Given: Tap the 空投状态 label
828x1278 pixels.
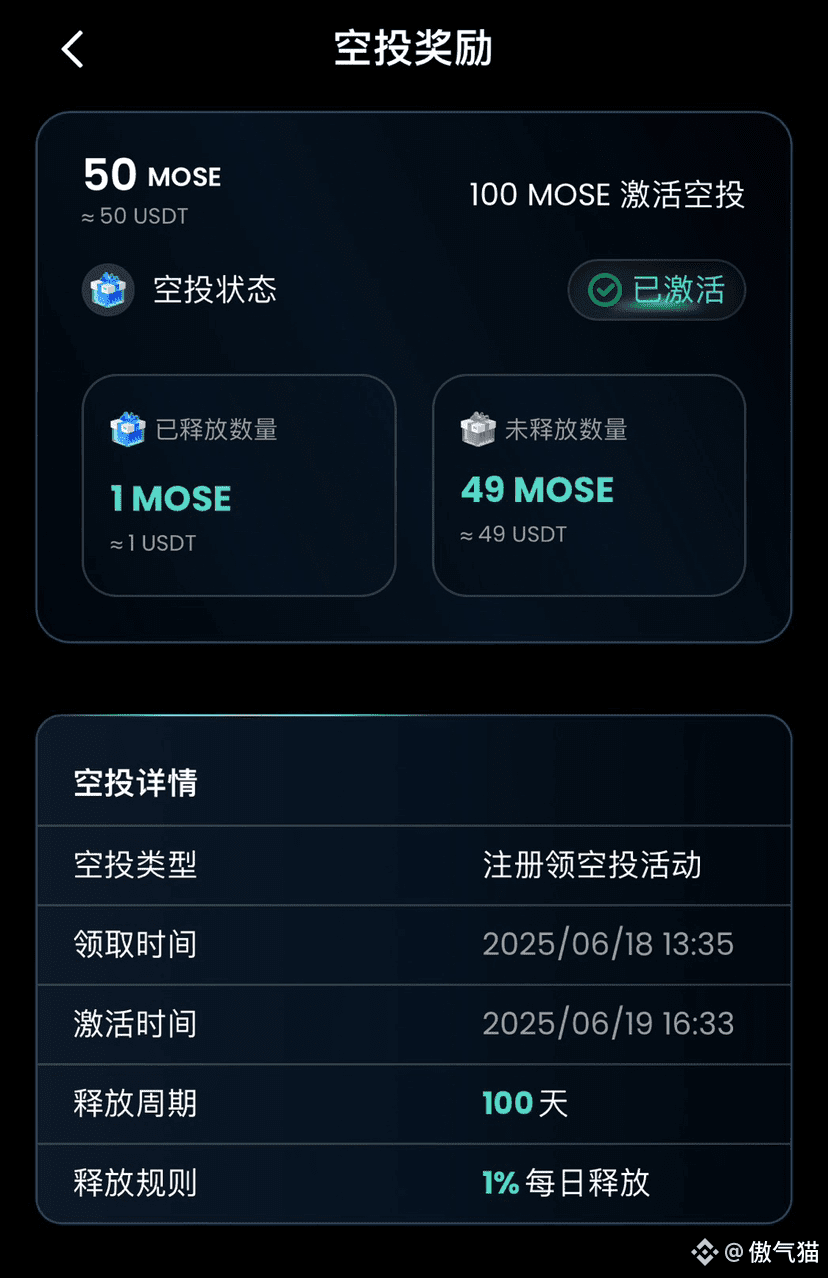Looking at the screenshot, I should 215,290.
